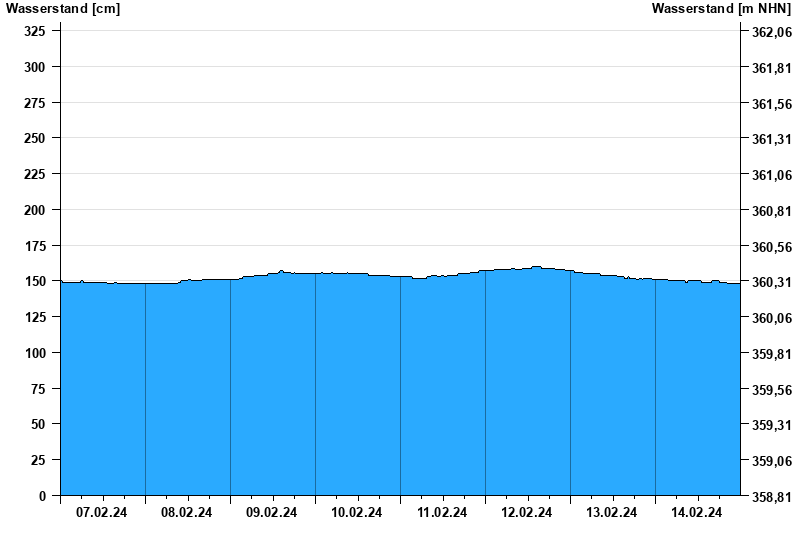Select the 361,06 tick label on the right axis
The height and width of the screenshot is (550, 800).
(x=771, y=175)
